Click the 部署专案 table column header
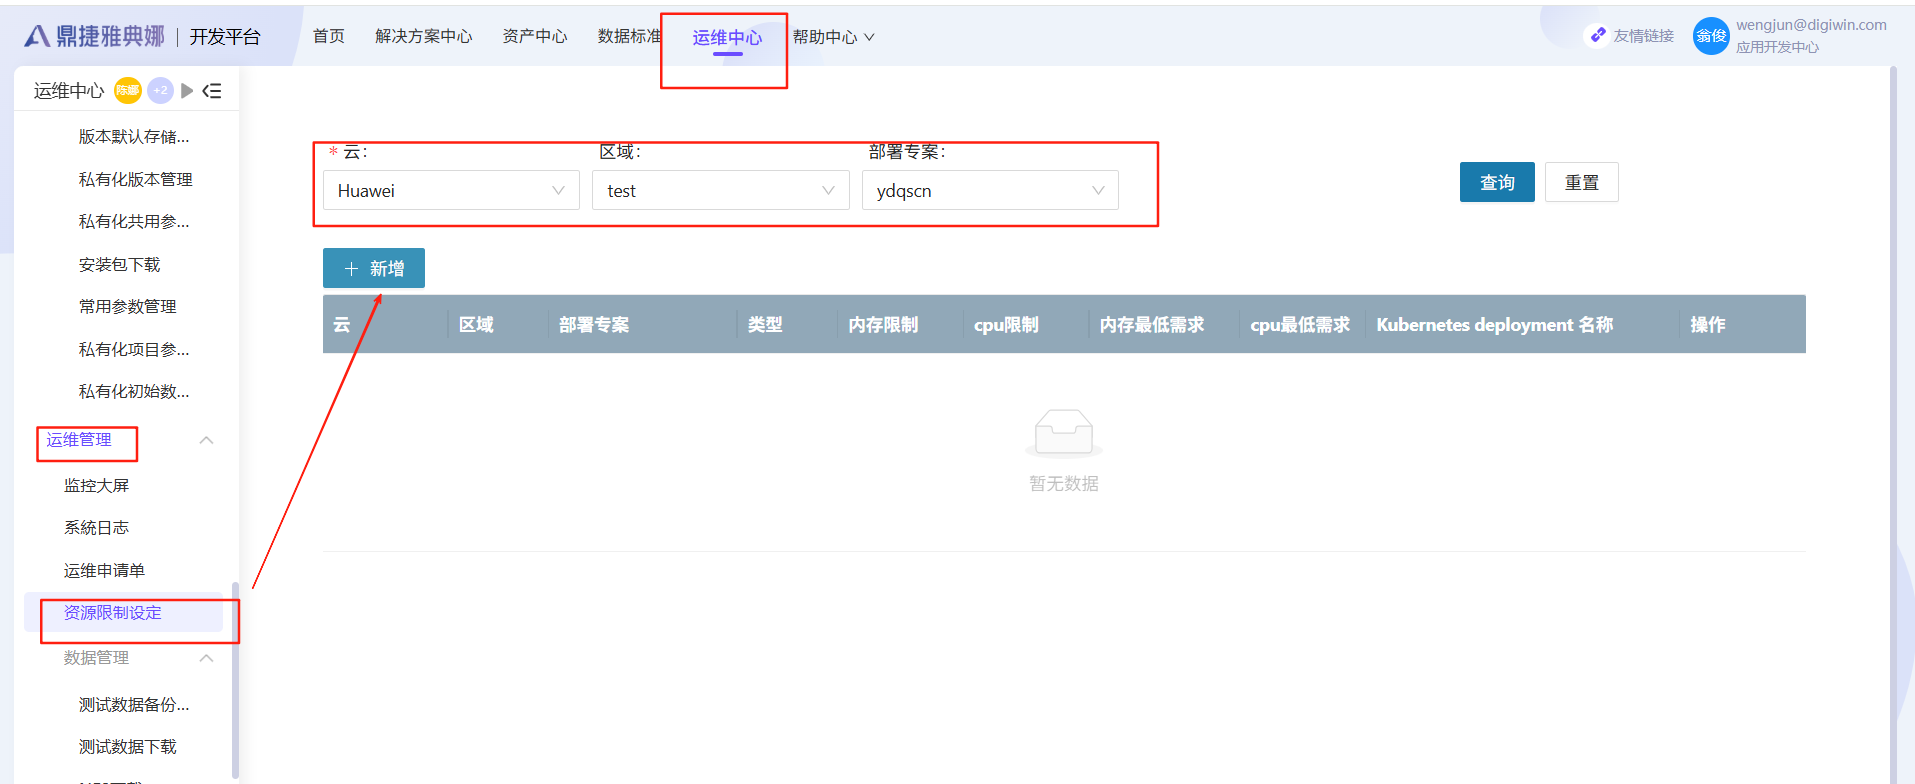 (594, 324)
